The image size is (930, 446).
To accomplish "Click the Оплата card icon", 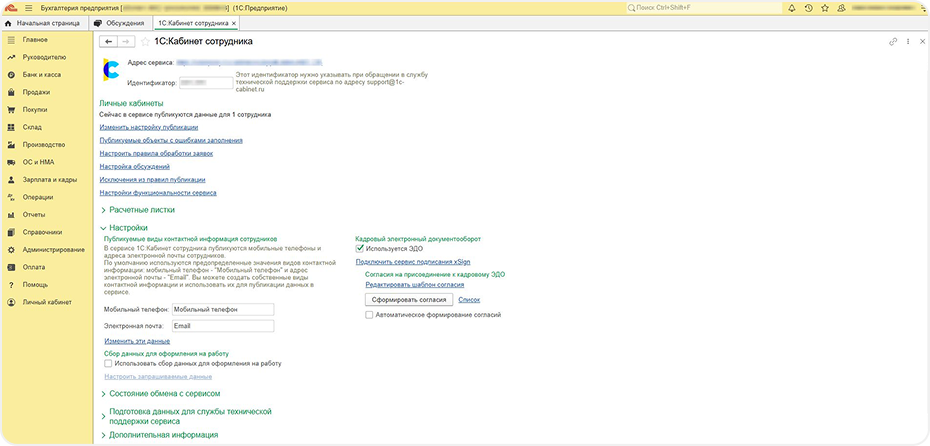I will 11,267.
